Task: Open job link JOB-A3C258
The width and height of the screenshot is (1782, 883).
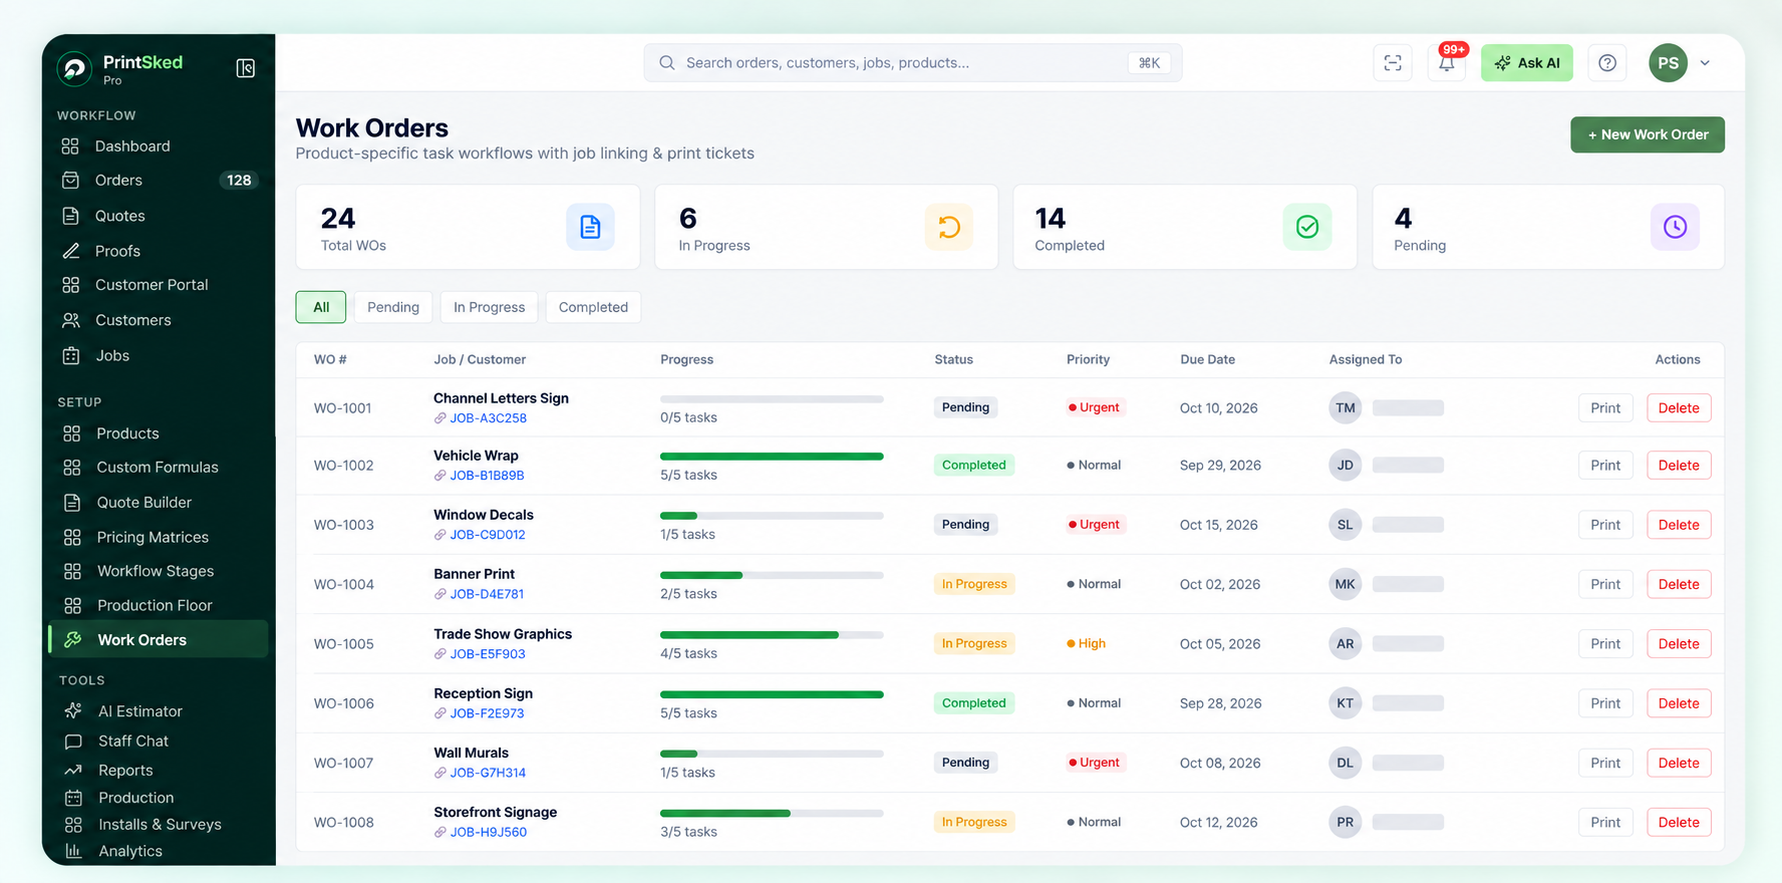Action: pyautogui.click(x=488, y=418)
